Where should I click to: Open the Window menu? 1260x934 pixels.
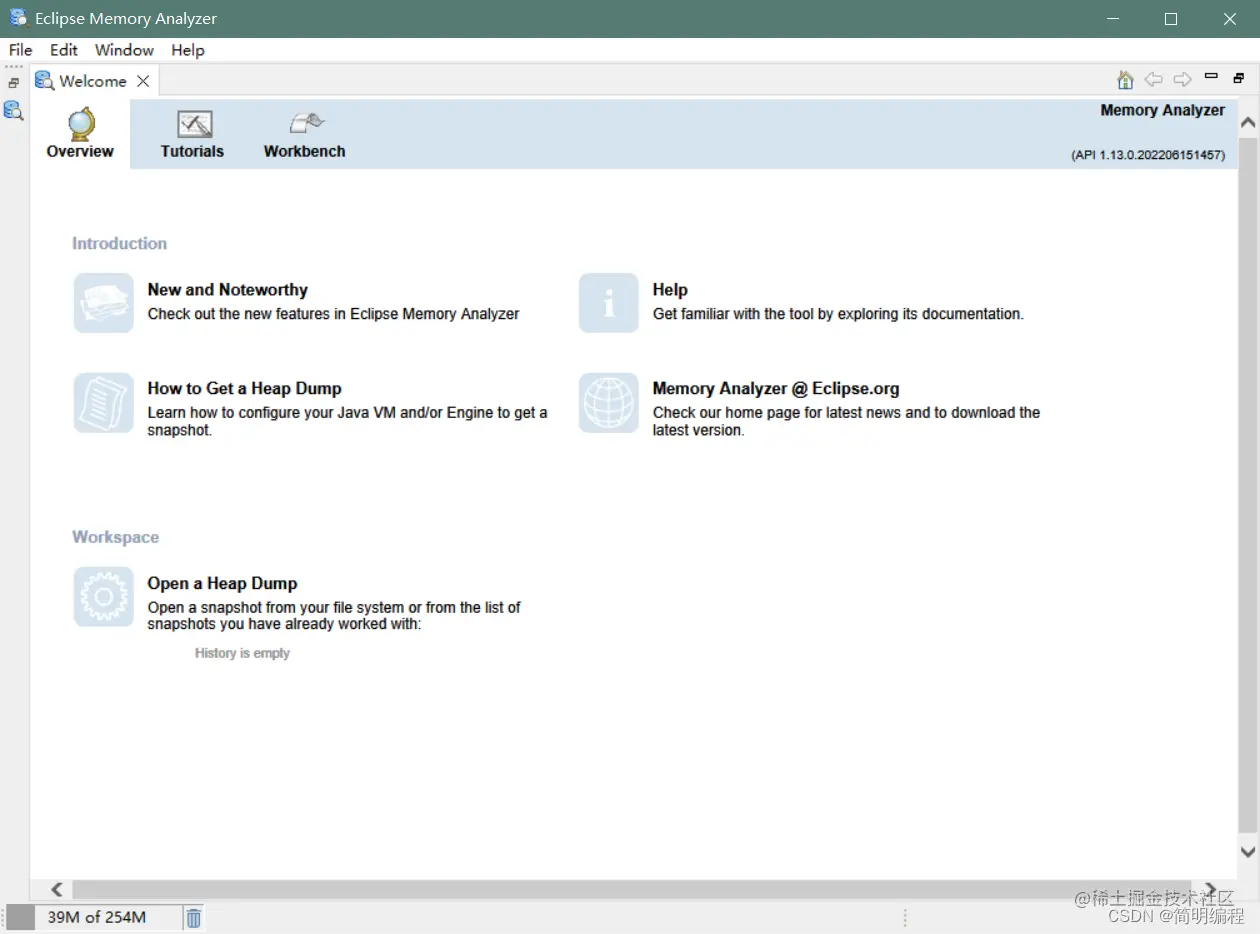coord(124,50)
